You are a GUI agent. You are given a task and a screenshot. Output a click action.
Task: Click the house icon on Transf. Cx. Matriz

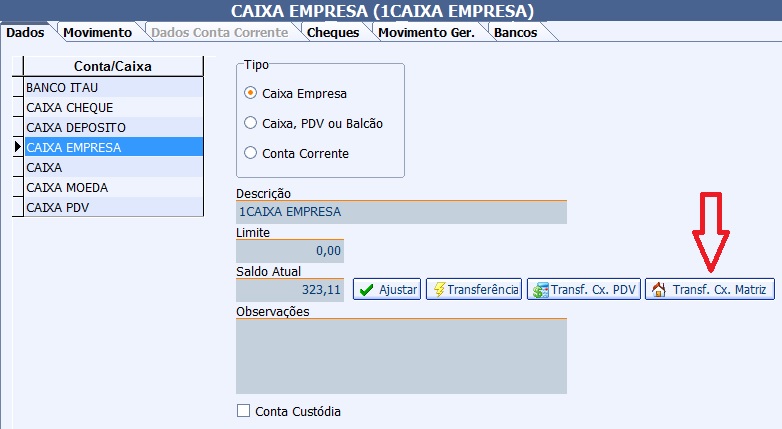point(658,290)
